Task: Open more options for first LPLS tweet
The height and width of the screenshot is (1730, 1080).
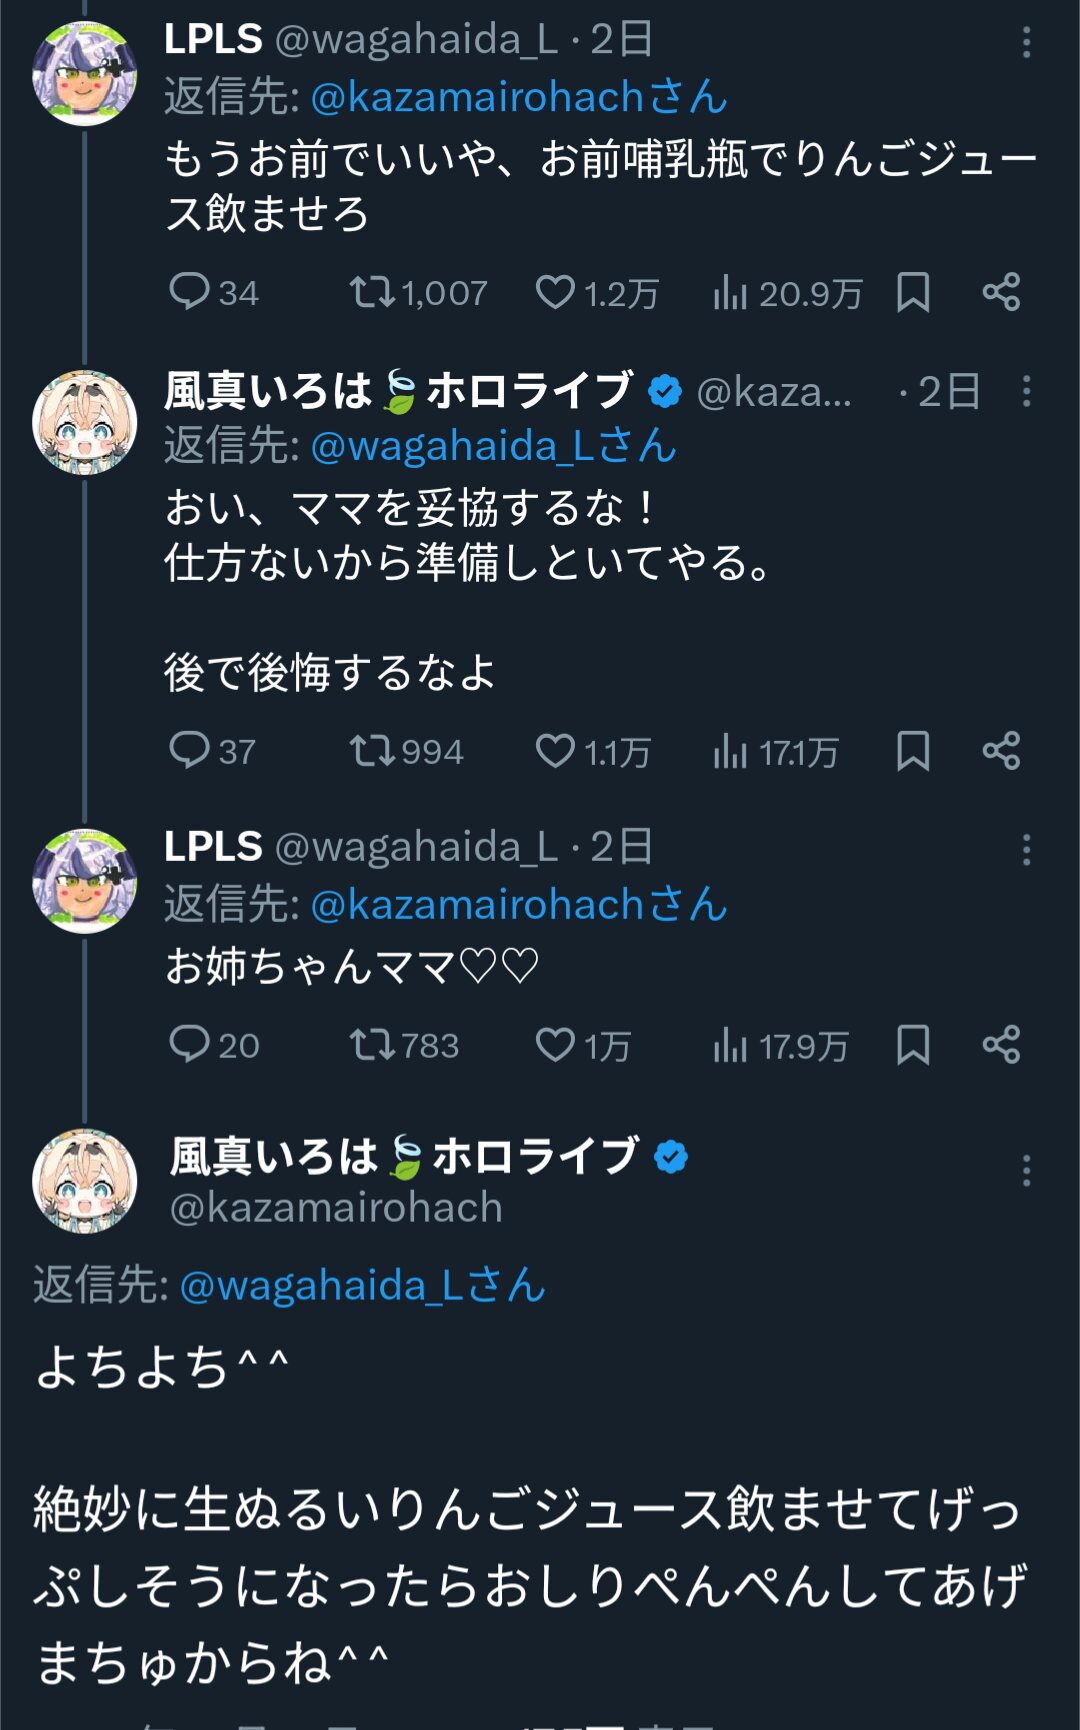Action: click(1026, 42)
